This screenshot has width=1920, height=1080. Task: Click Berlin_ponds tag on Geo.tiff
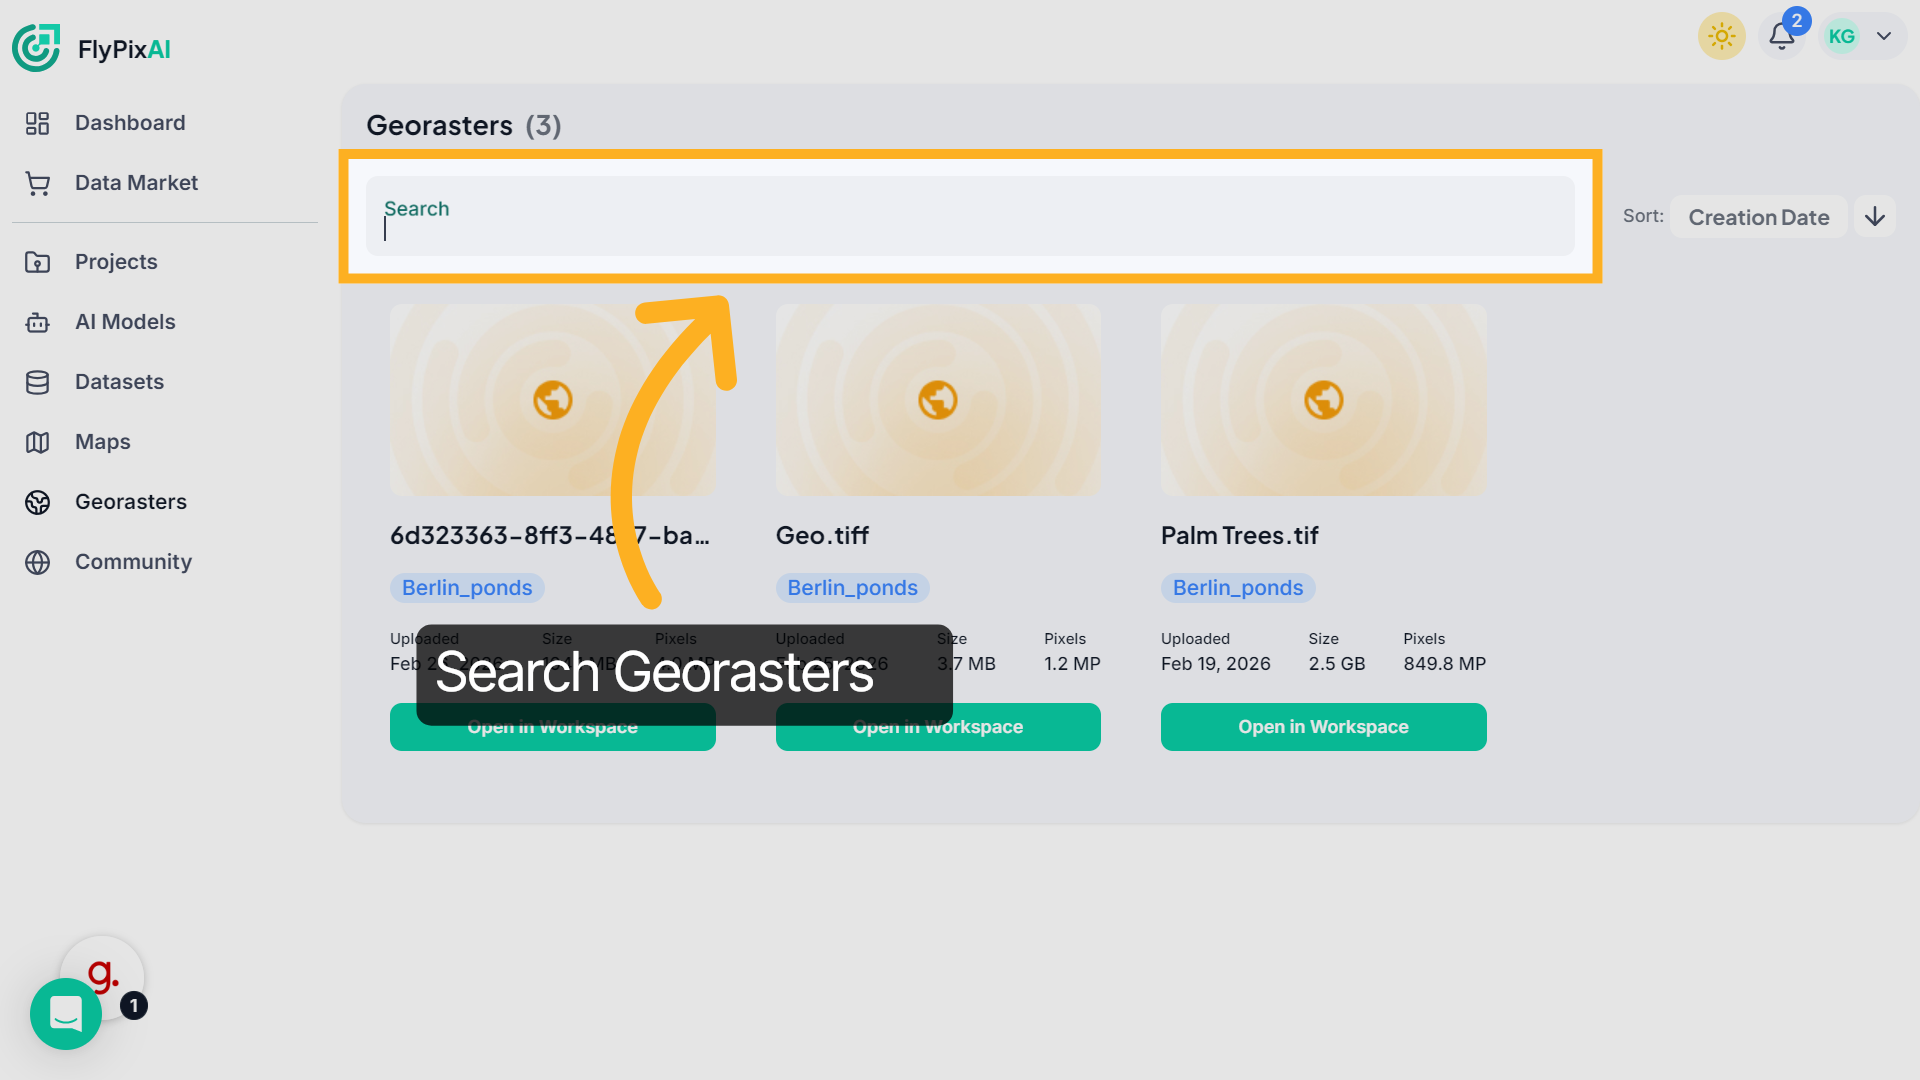pos(852,588)
